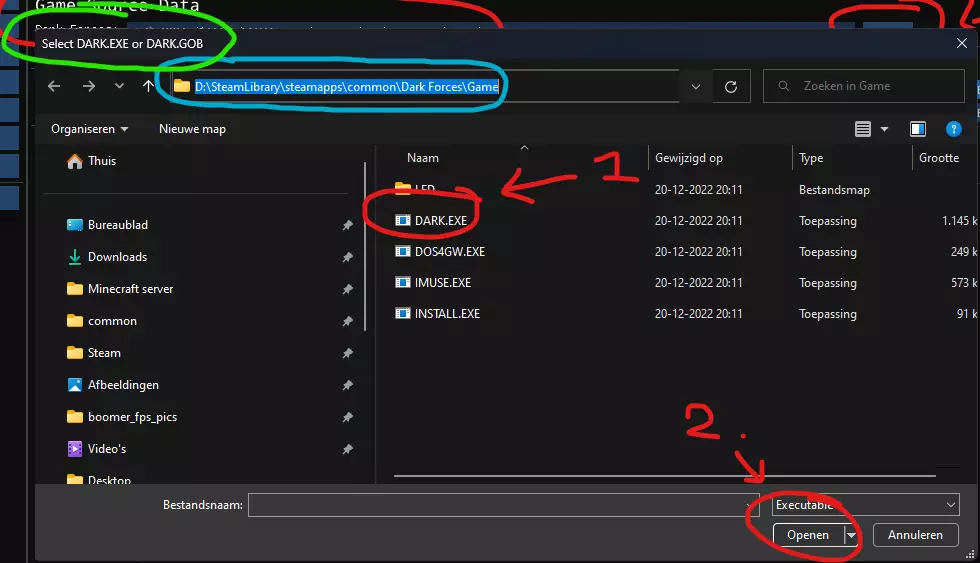
Task: Click the 1.145 size cell of DARK.EXE
Action: 959,221
